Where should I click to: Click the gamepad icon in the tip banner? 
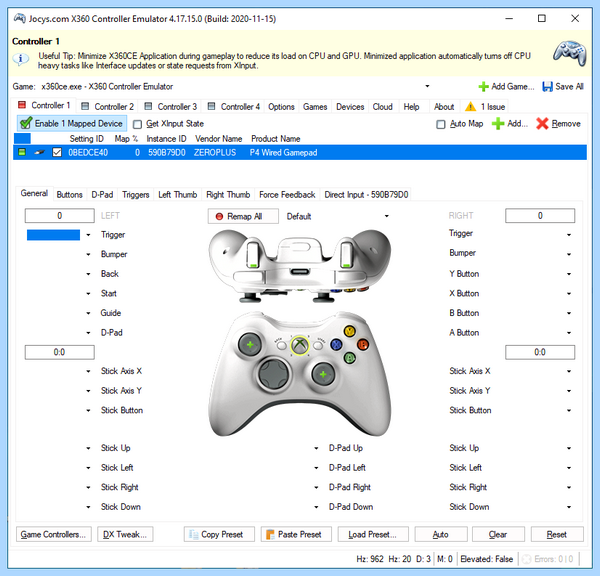tap(569, 54)
